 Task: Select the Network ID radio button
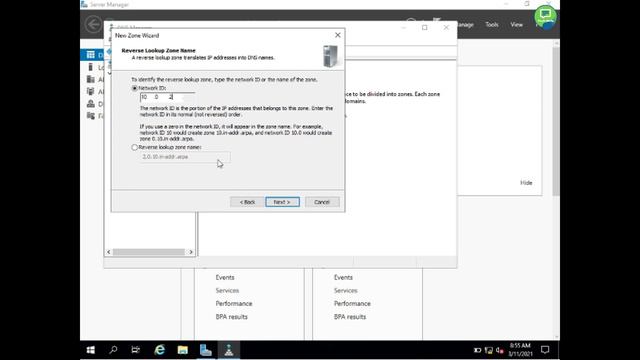tap(134, 88)
